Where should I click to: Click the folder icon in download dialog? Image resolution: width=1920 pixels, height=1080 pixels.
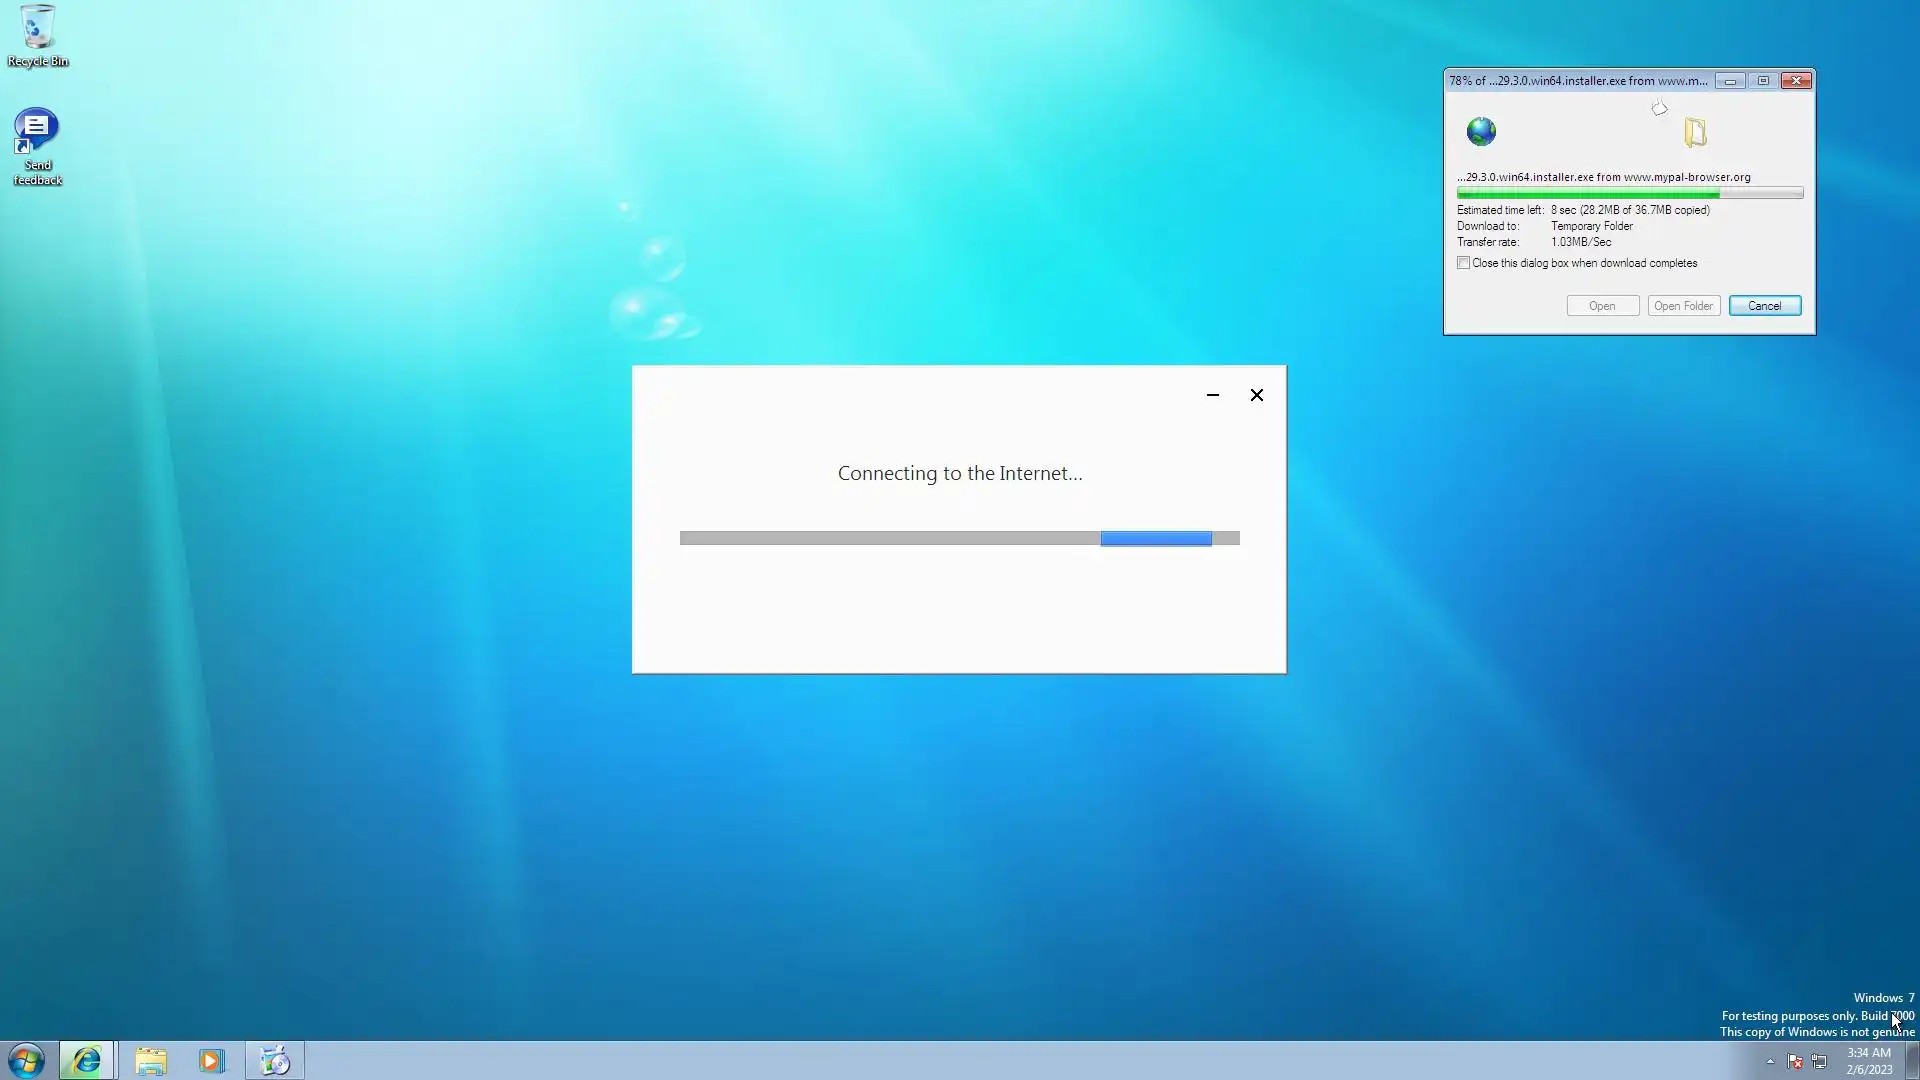(1695, 132)
